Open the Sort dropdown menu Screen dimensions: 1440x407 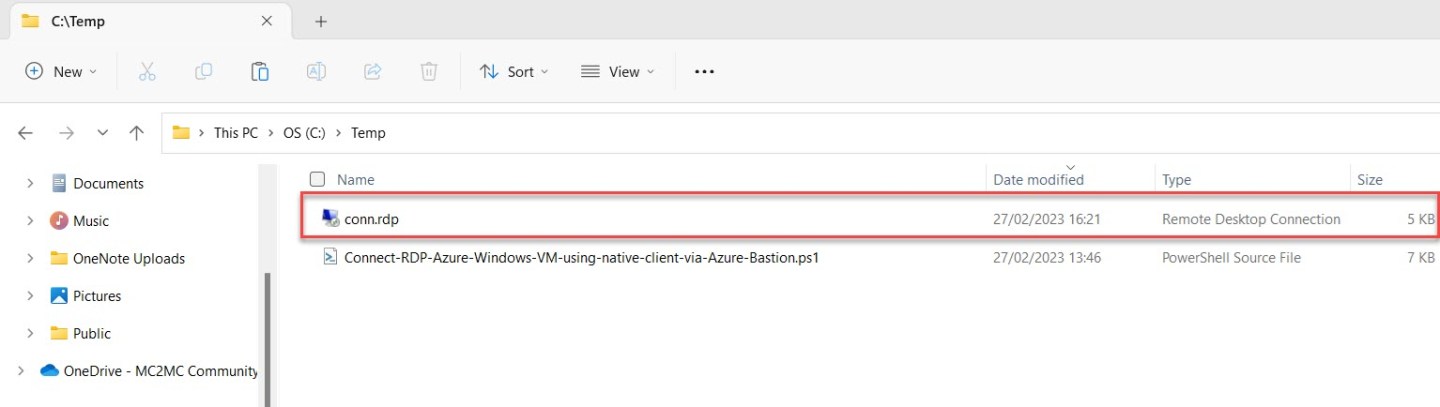coord(514,71)
